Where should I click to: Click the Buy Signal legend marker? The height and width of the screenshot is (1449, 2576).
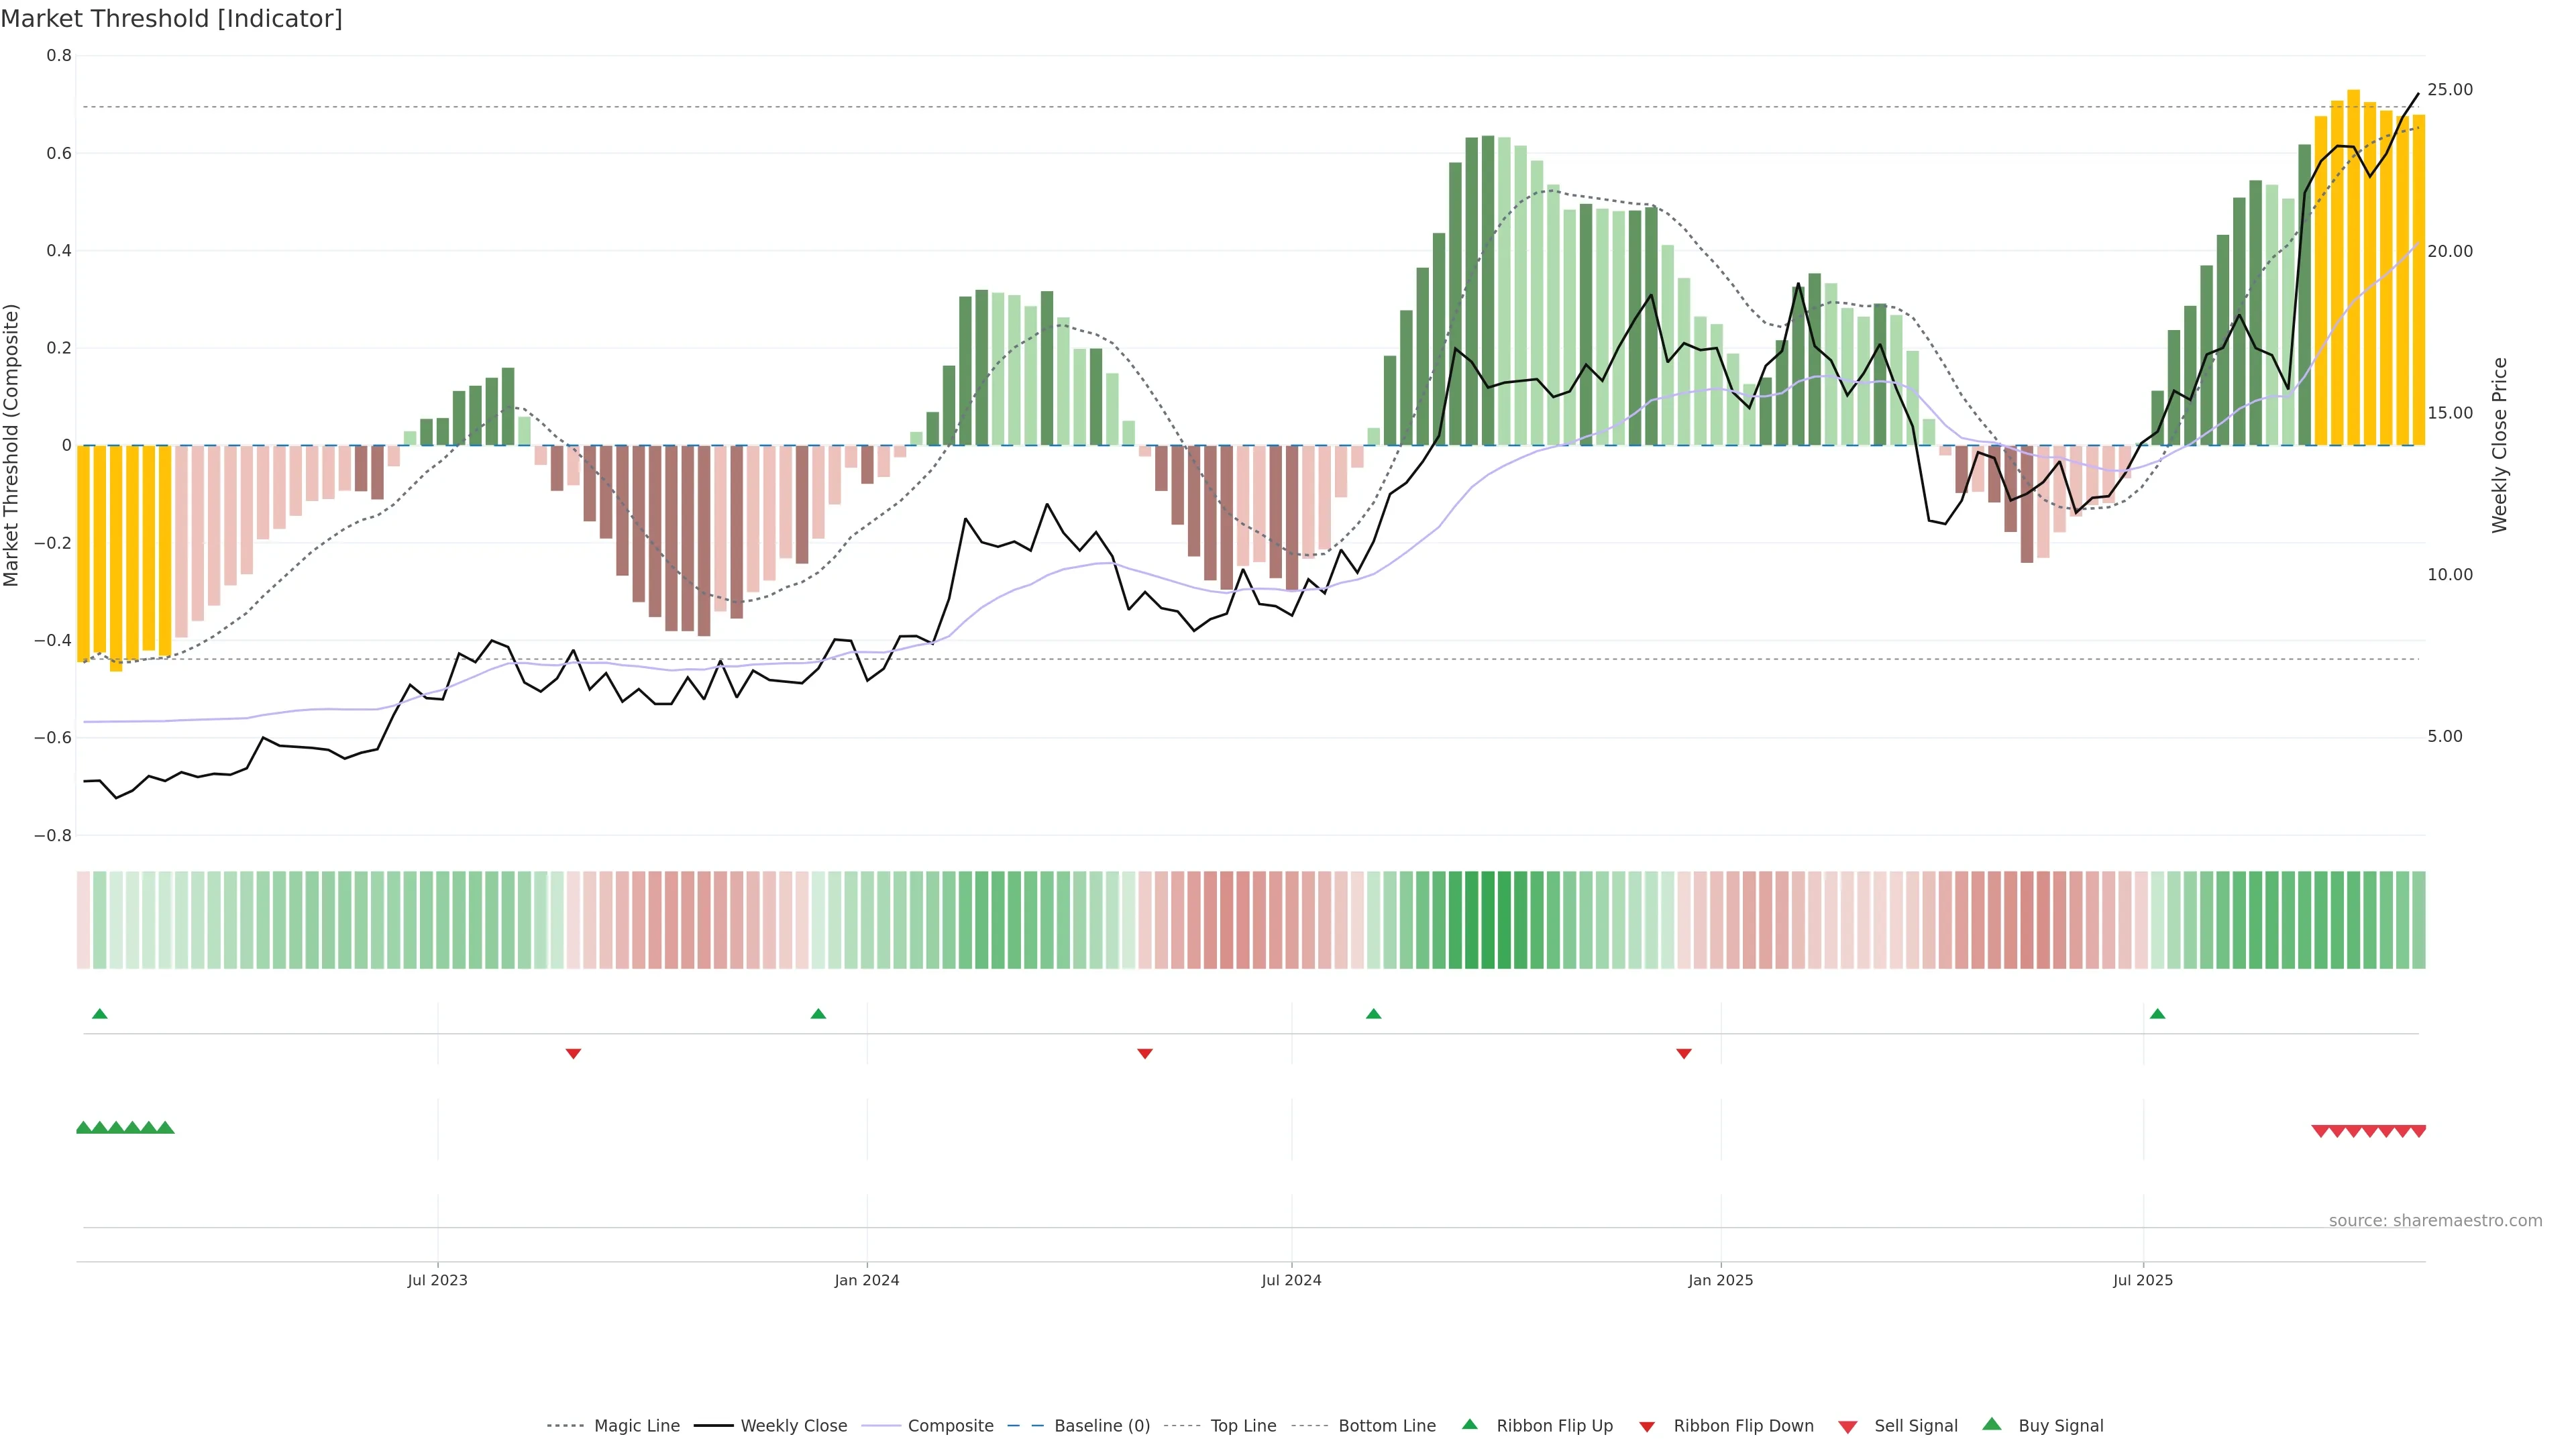(x=1992, y=1424)
